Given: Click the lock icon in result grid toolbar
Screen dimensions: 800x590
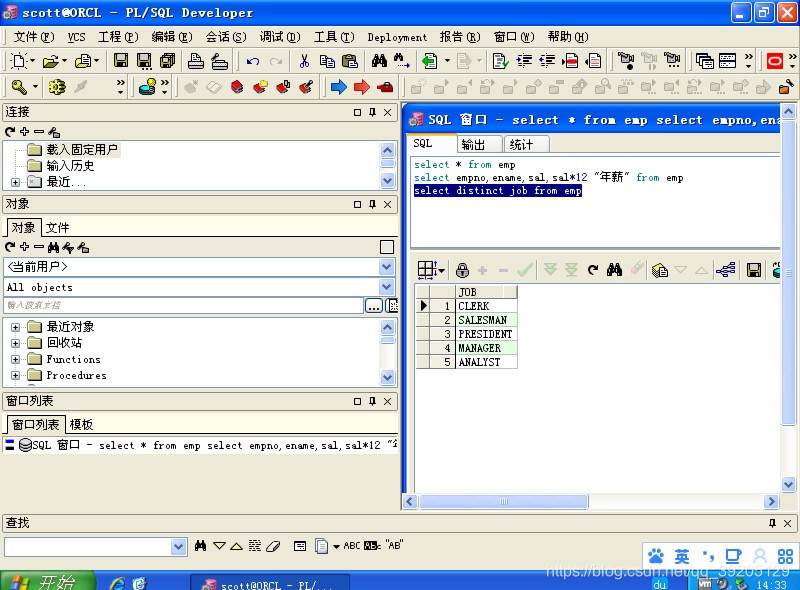Looking at the screenshot, I should point(462,269).
